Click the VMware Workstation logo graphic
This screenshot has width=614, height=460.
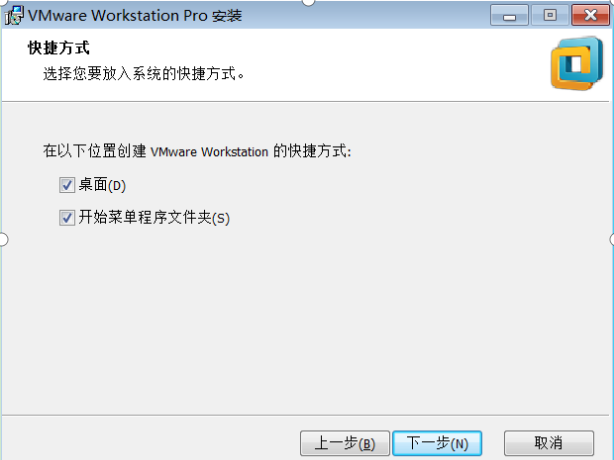pyautogui.click(x=577, y=64)
